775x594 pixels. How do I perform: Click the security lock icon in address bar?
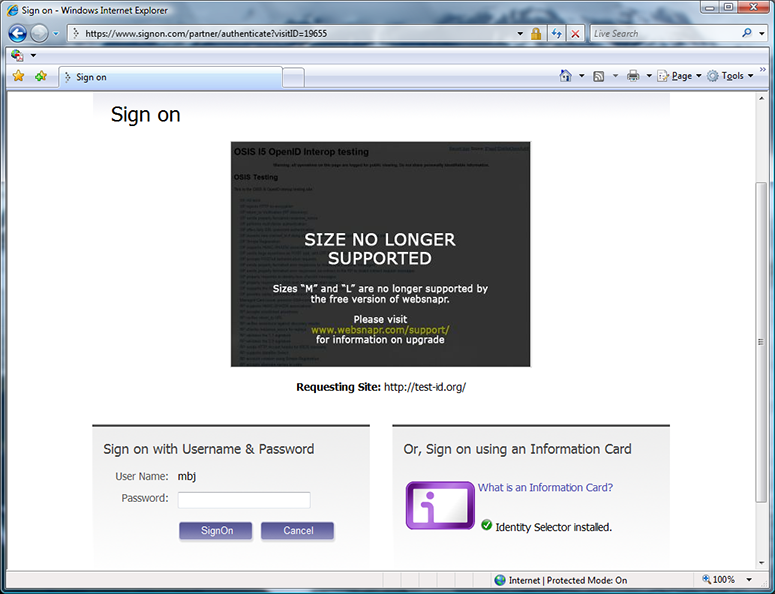point(536,33)
